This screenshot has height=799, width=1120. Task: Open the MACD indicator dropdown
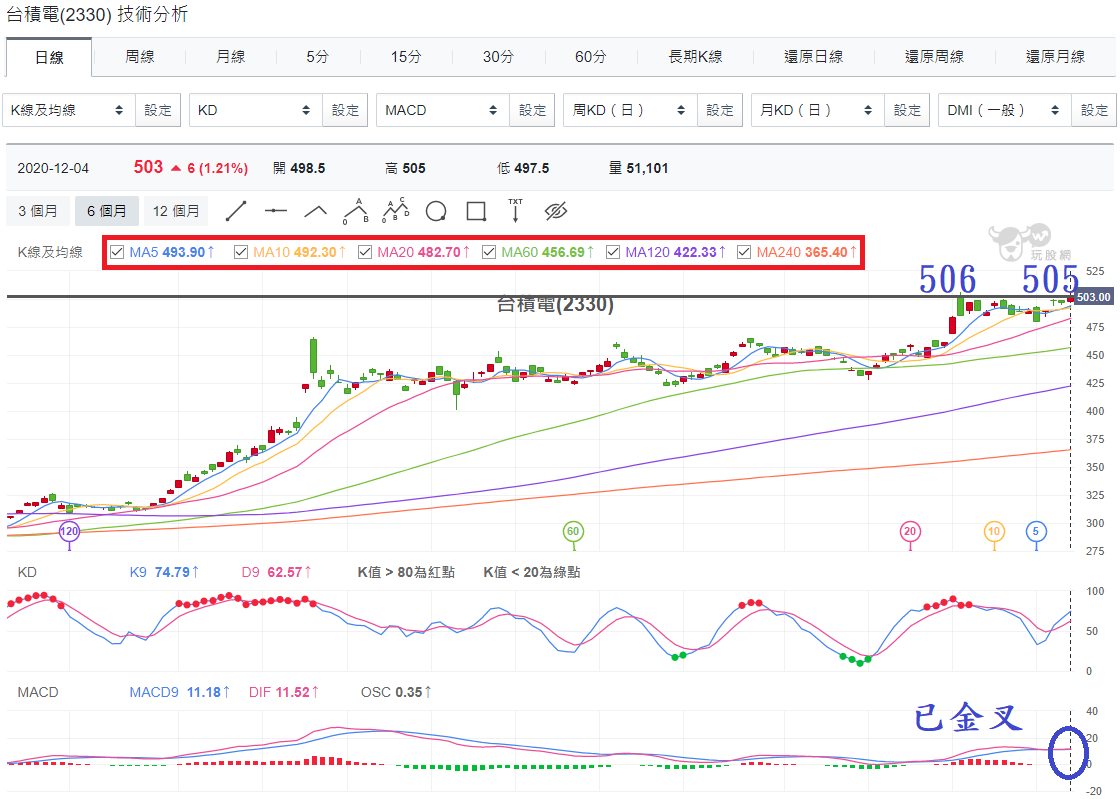443,110
